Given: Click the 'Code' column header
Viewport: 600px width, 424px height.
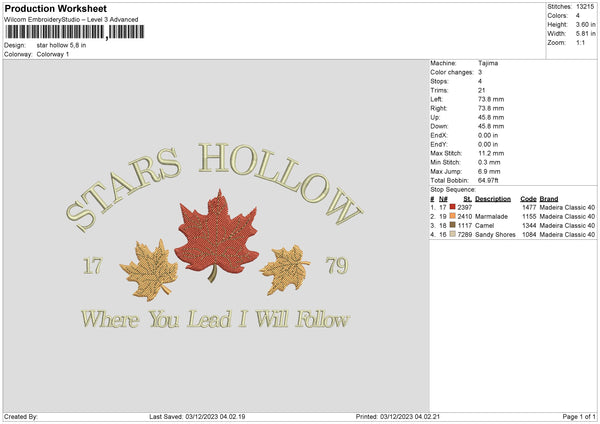Looking at the screenshot, I should click(x=528, y=199).
